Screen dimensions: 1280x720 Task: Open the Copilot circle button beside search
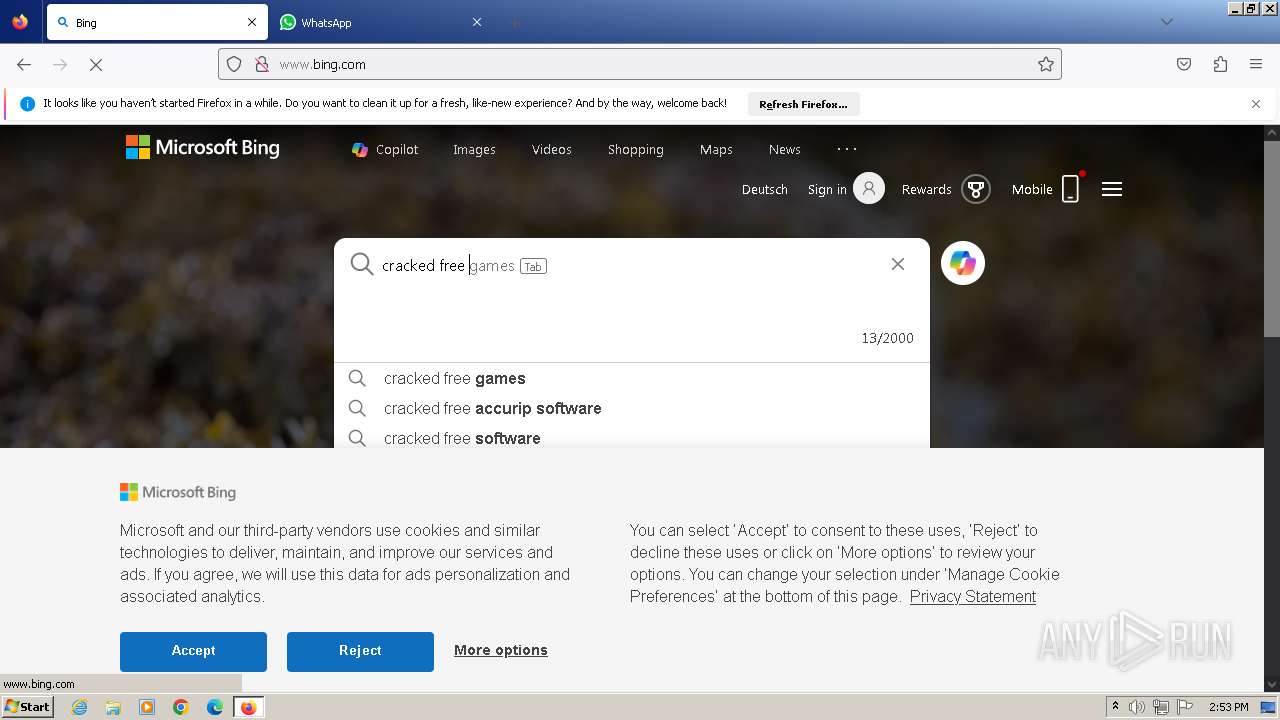(963, 263)
